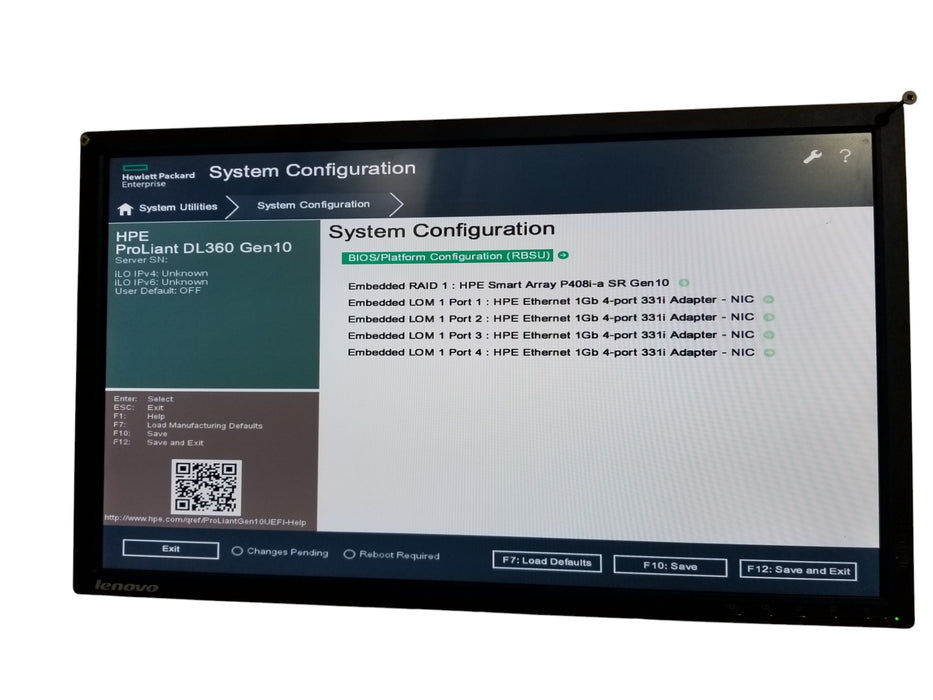The height and width of the screenshot is (700, 933).
Task: Click the chevron after System Configuration breadcrumb
Action: 396,204
